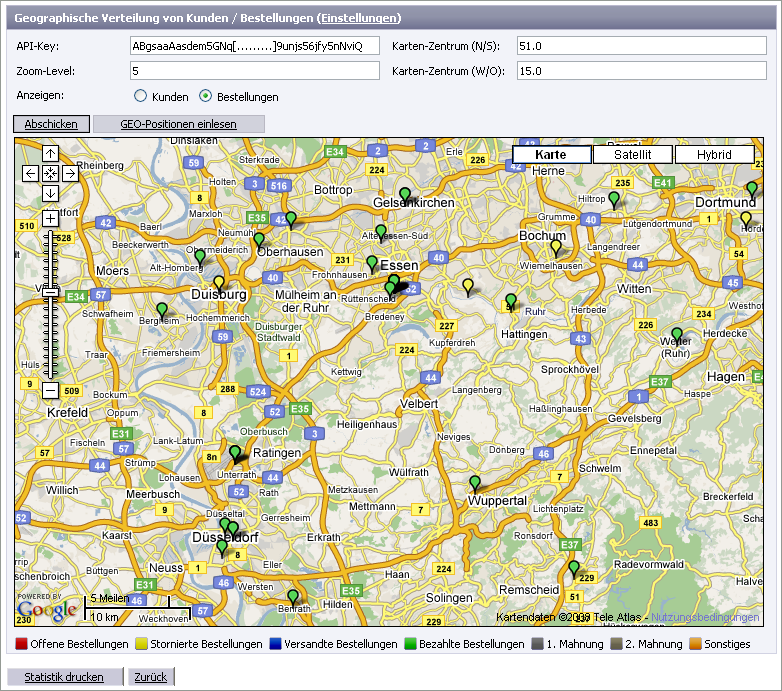Viewport: 782px width, 691px height.
Task: Click the Velbert city label
Action: click(x=419, y=404)
